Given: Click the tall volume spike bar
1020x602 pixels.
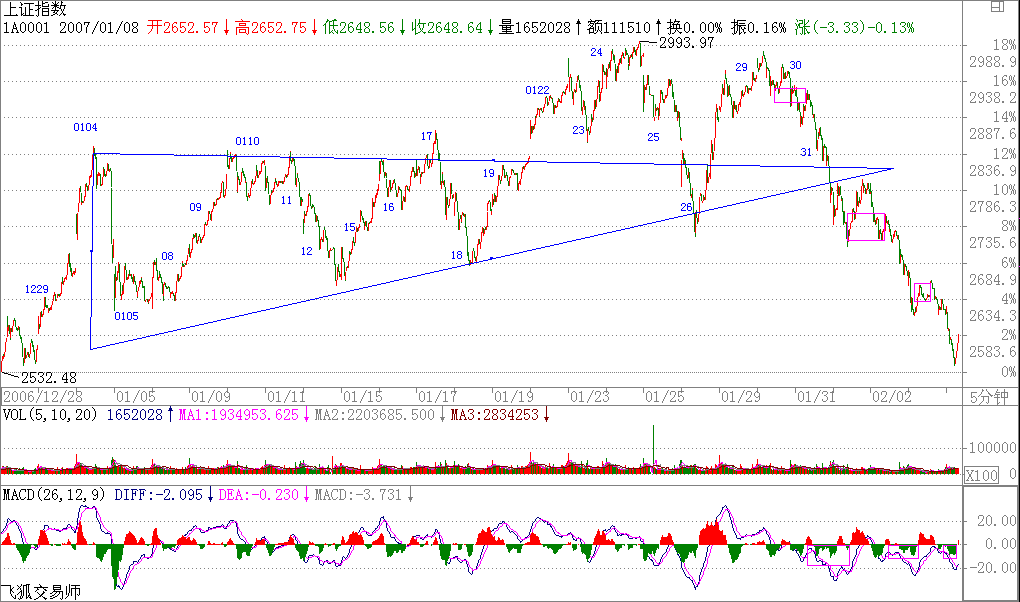Looking at the screenshot, I should click(x=654, y=445).
